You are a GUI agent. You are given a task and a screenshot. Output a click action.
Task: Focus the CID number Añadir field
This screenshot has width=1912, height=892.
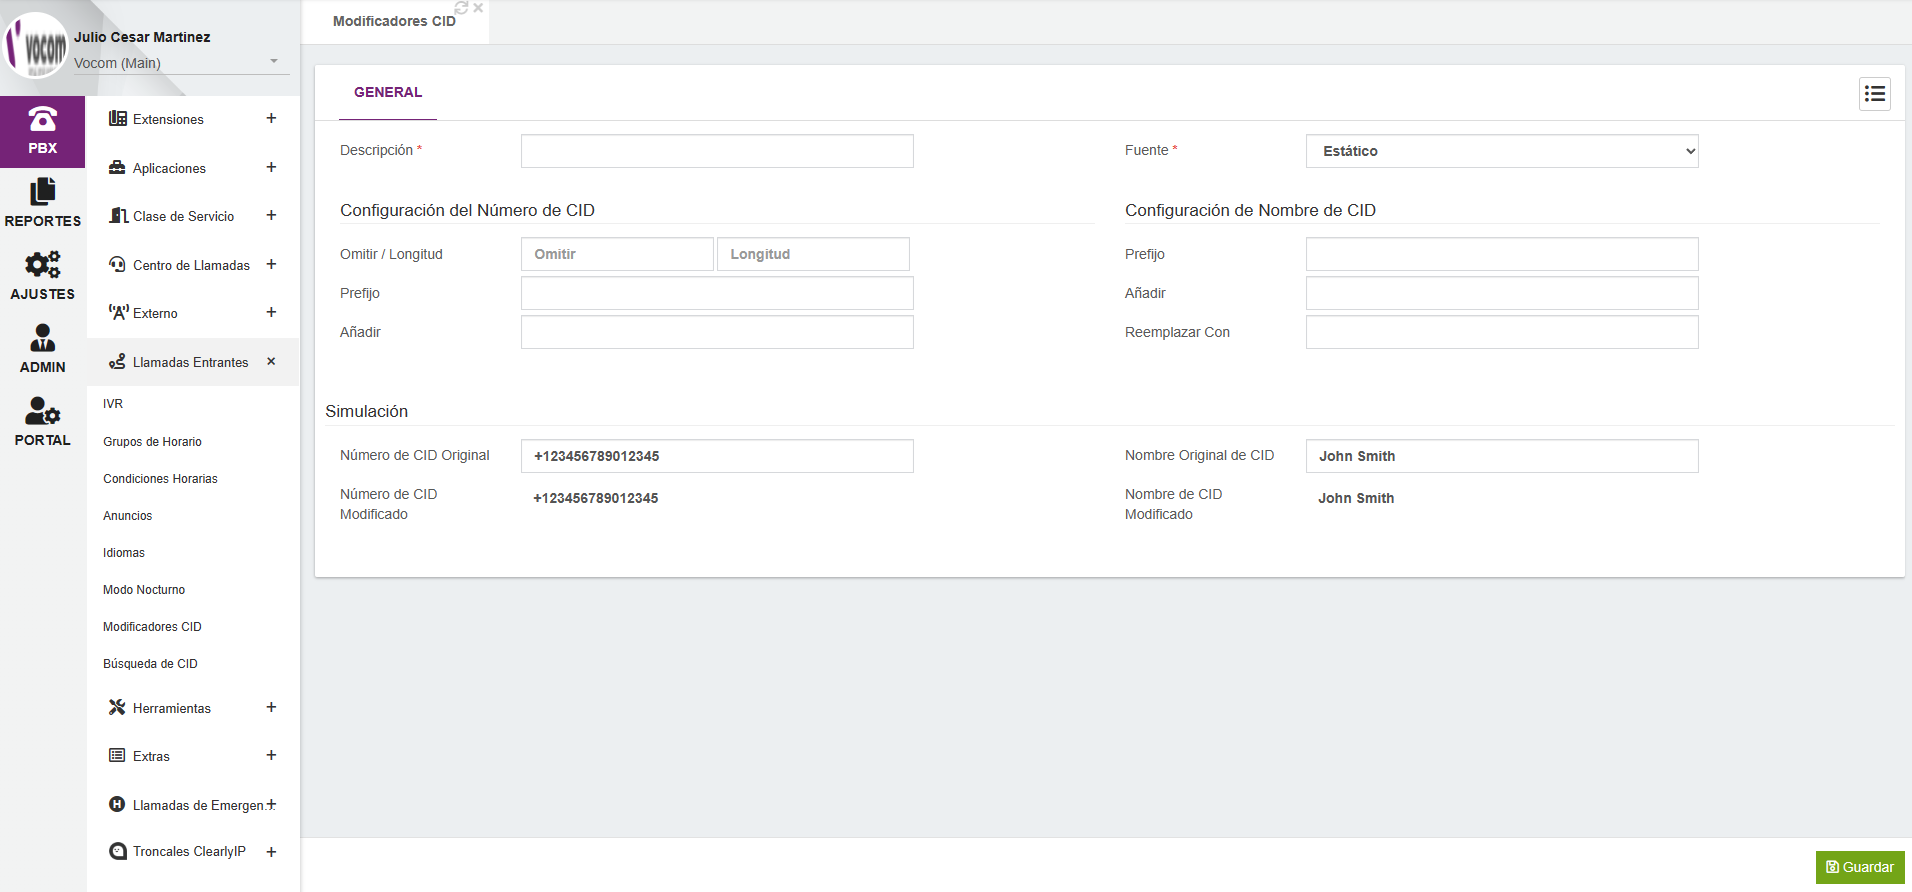pos(717,332)
